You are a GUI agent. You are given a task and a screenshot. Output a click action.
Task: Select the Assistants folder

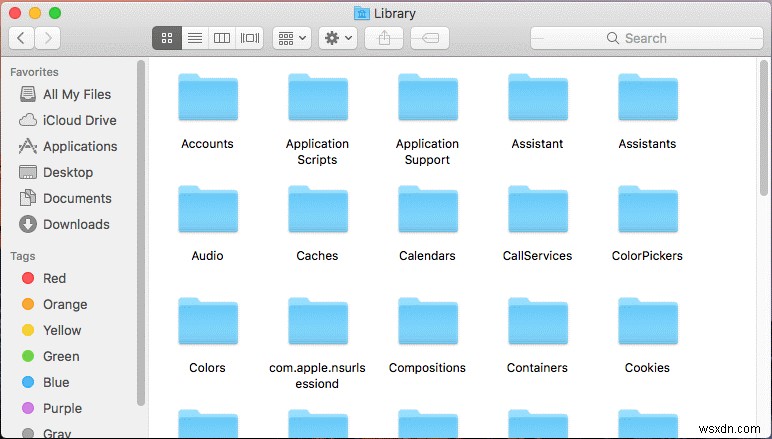(647, 98)
